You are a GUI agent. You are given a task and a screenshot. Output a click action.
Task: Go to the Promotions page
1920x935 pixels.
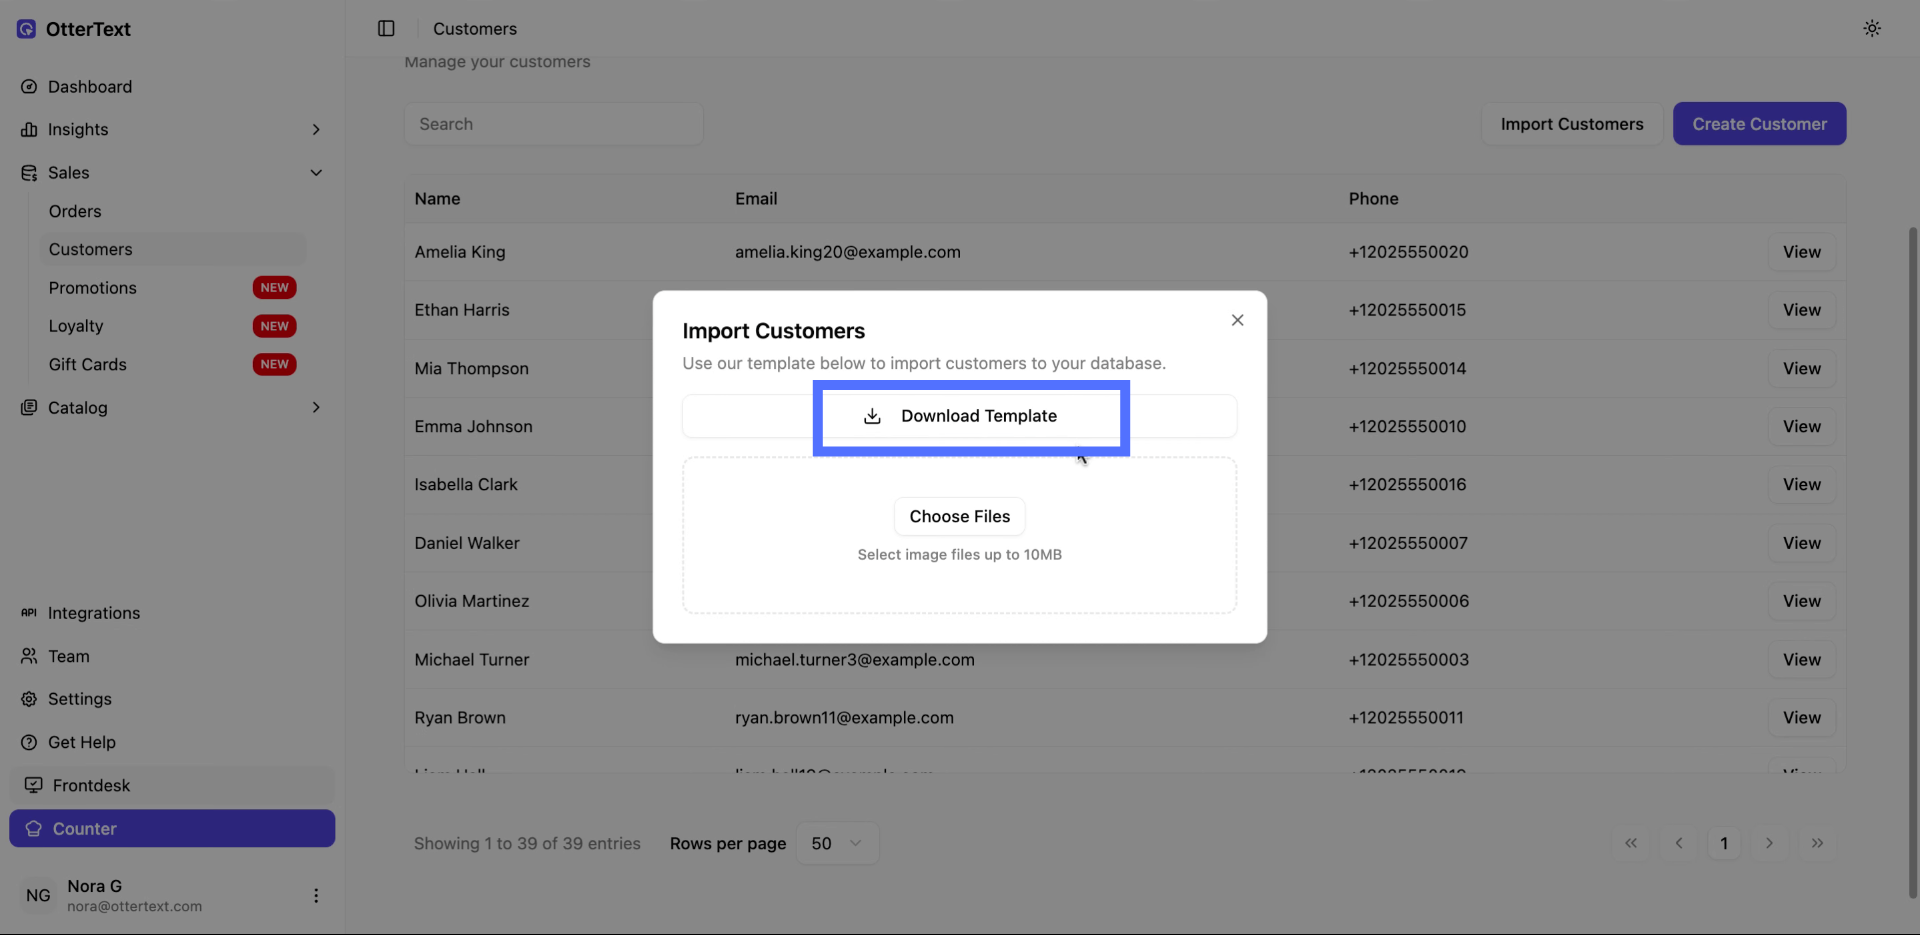point(93,288)
